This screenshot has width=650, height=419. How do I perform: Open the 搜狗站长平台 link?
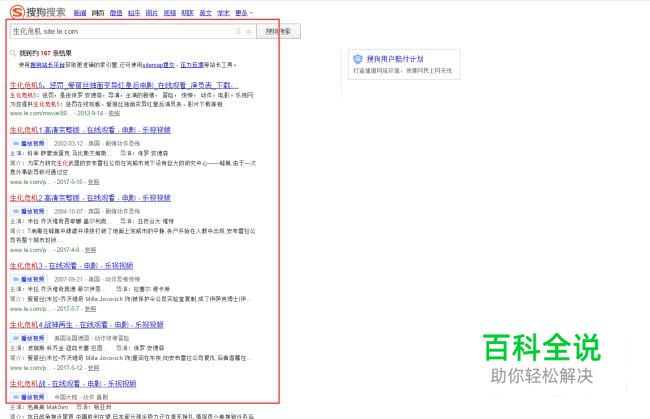pyautogui.click(x=48, y=65)
